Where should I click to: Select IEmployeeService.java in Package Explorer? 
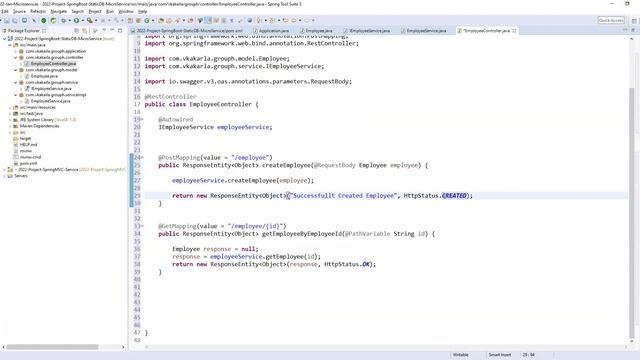coord(51,89)
